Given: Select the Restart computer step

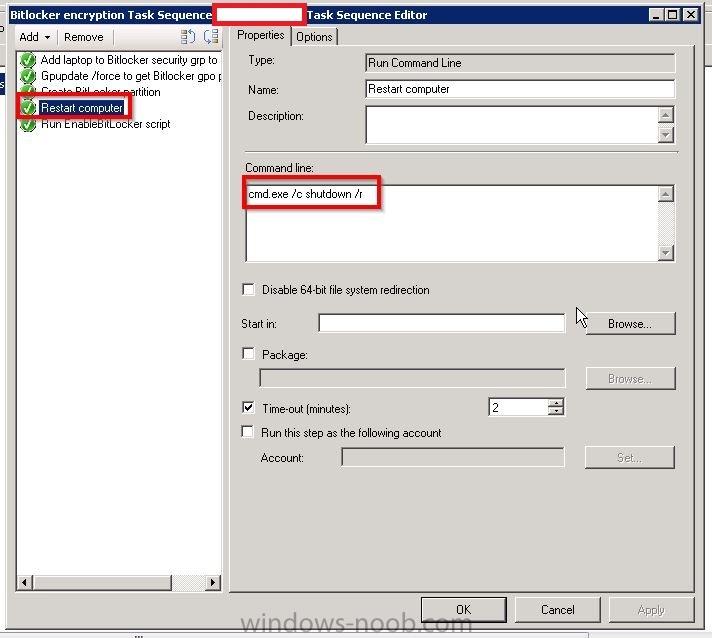Looking at the screenshot, I should click(x=82, y=108).
